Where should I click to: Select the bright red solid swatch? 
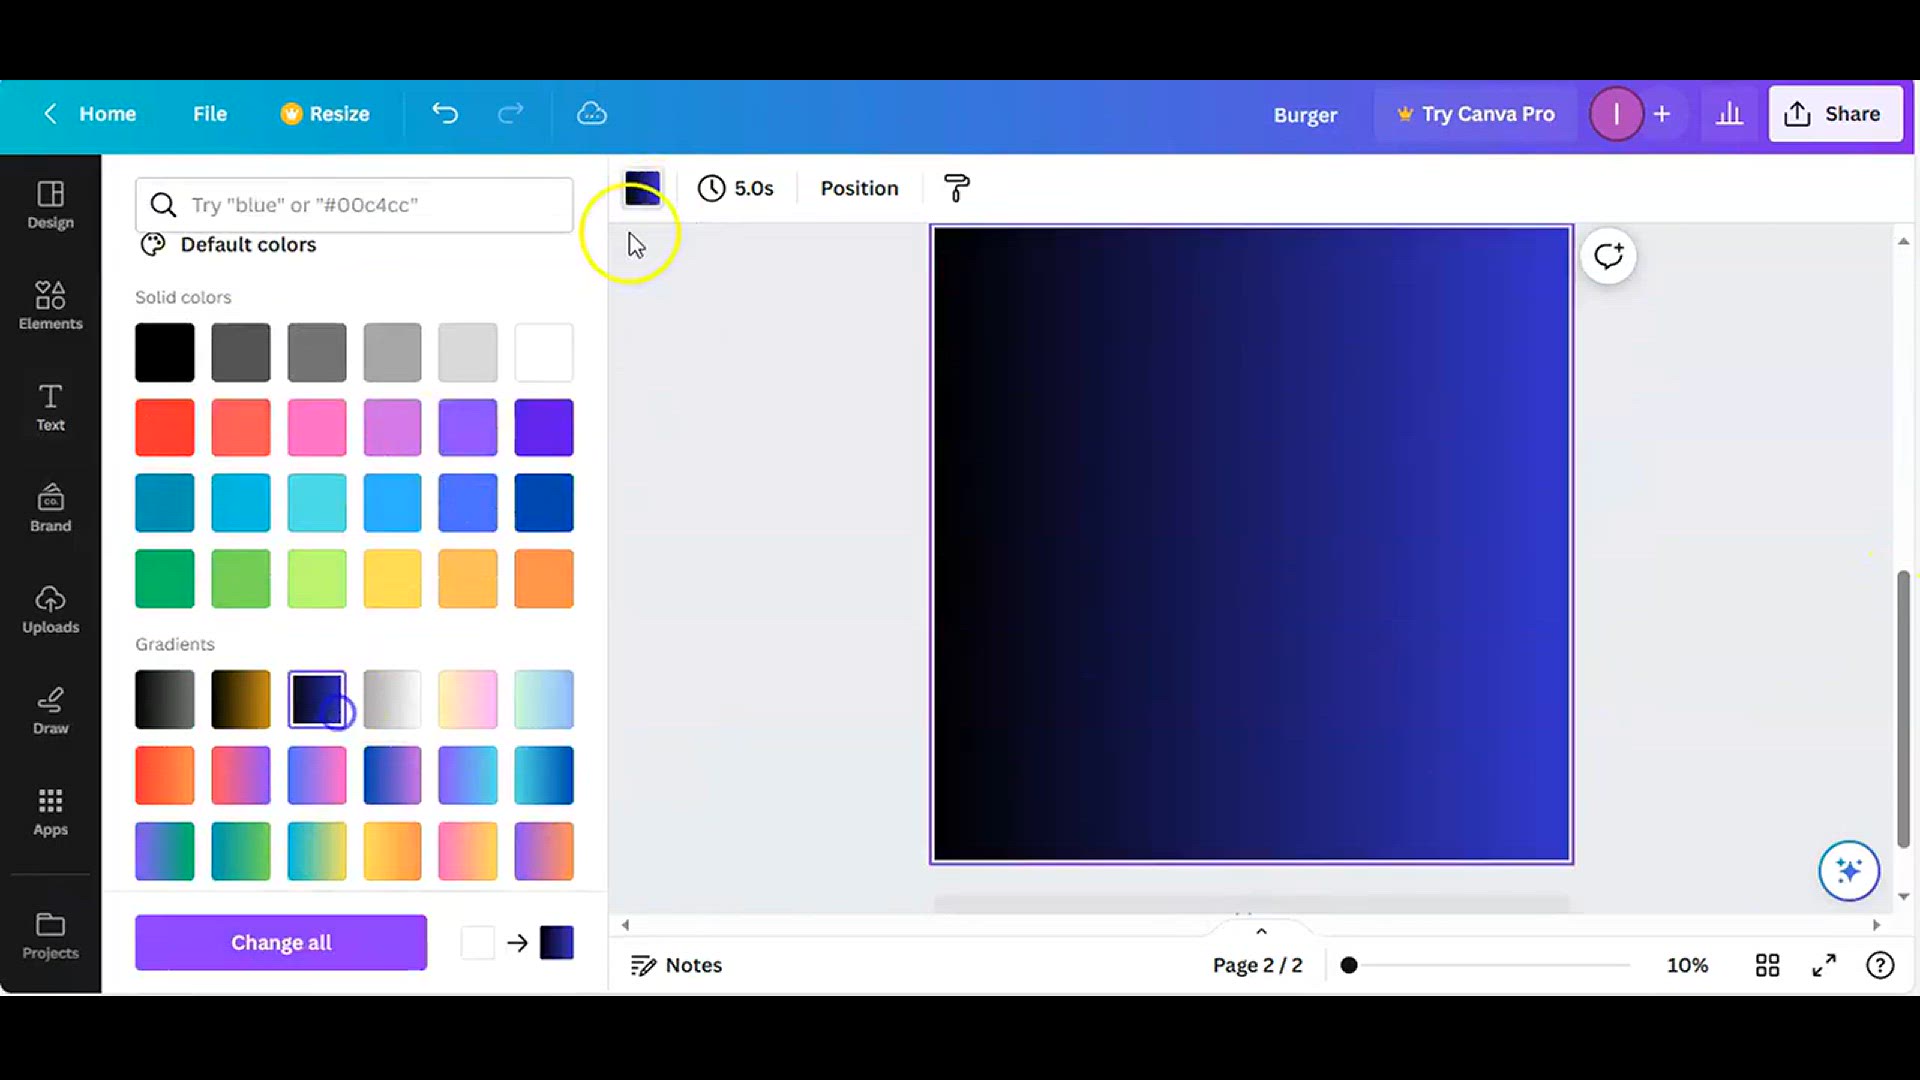click(165, 427)
